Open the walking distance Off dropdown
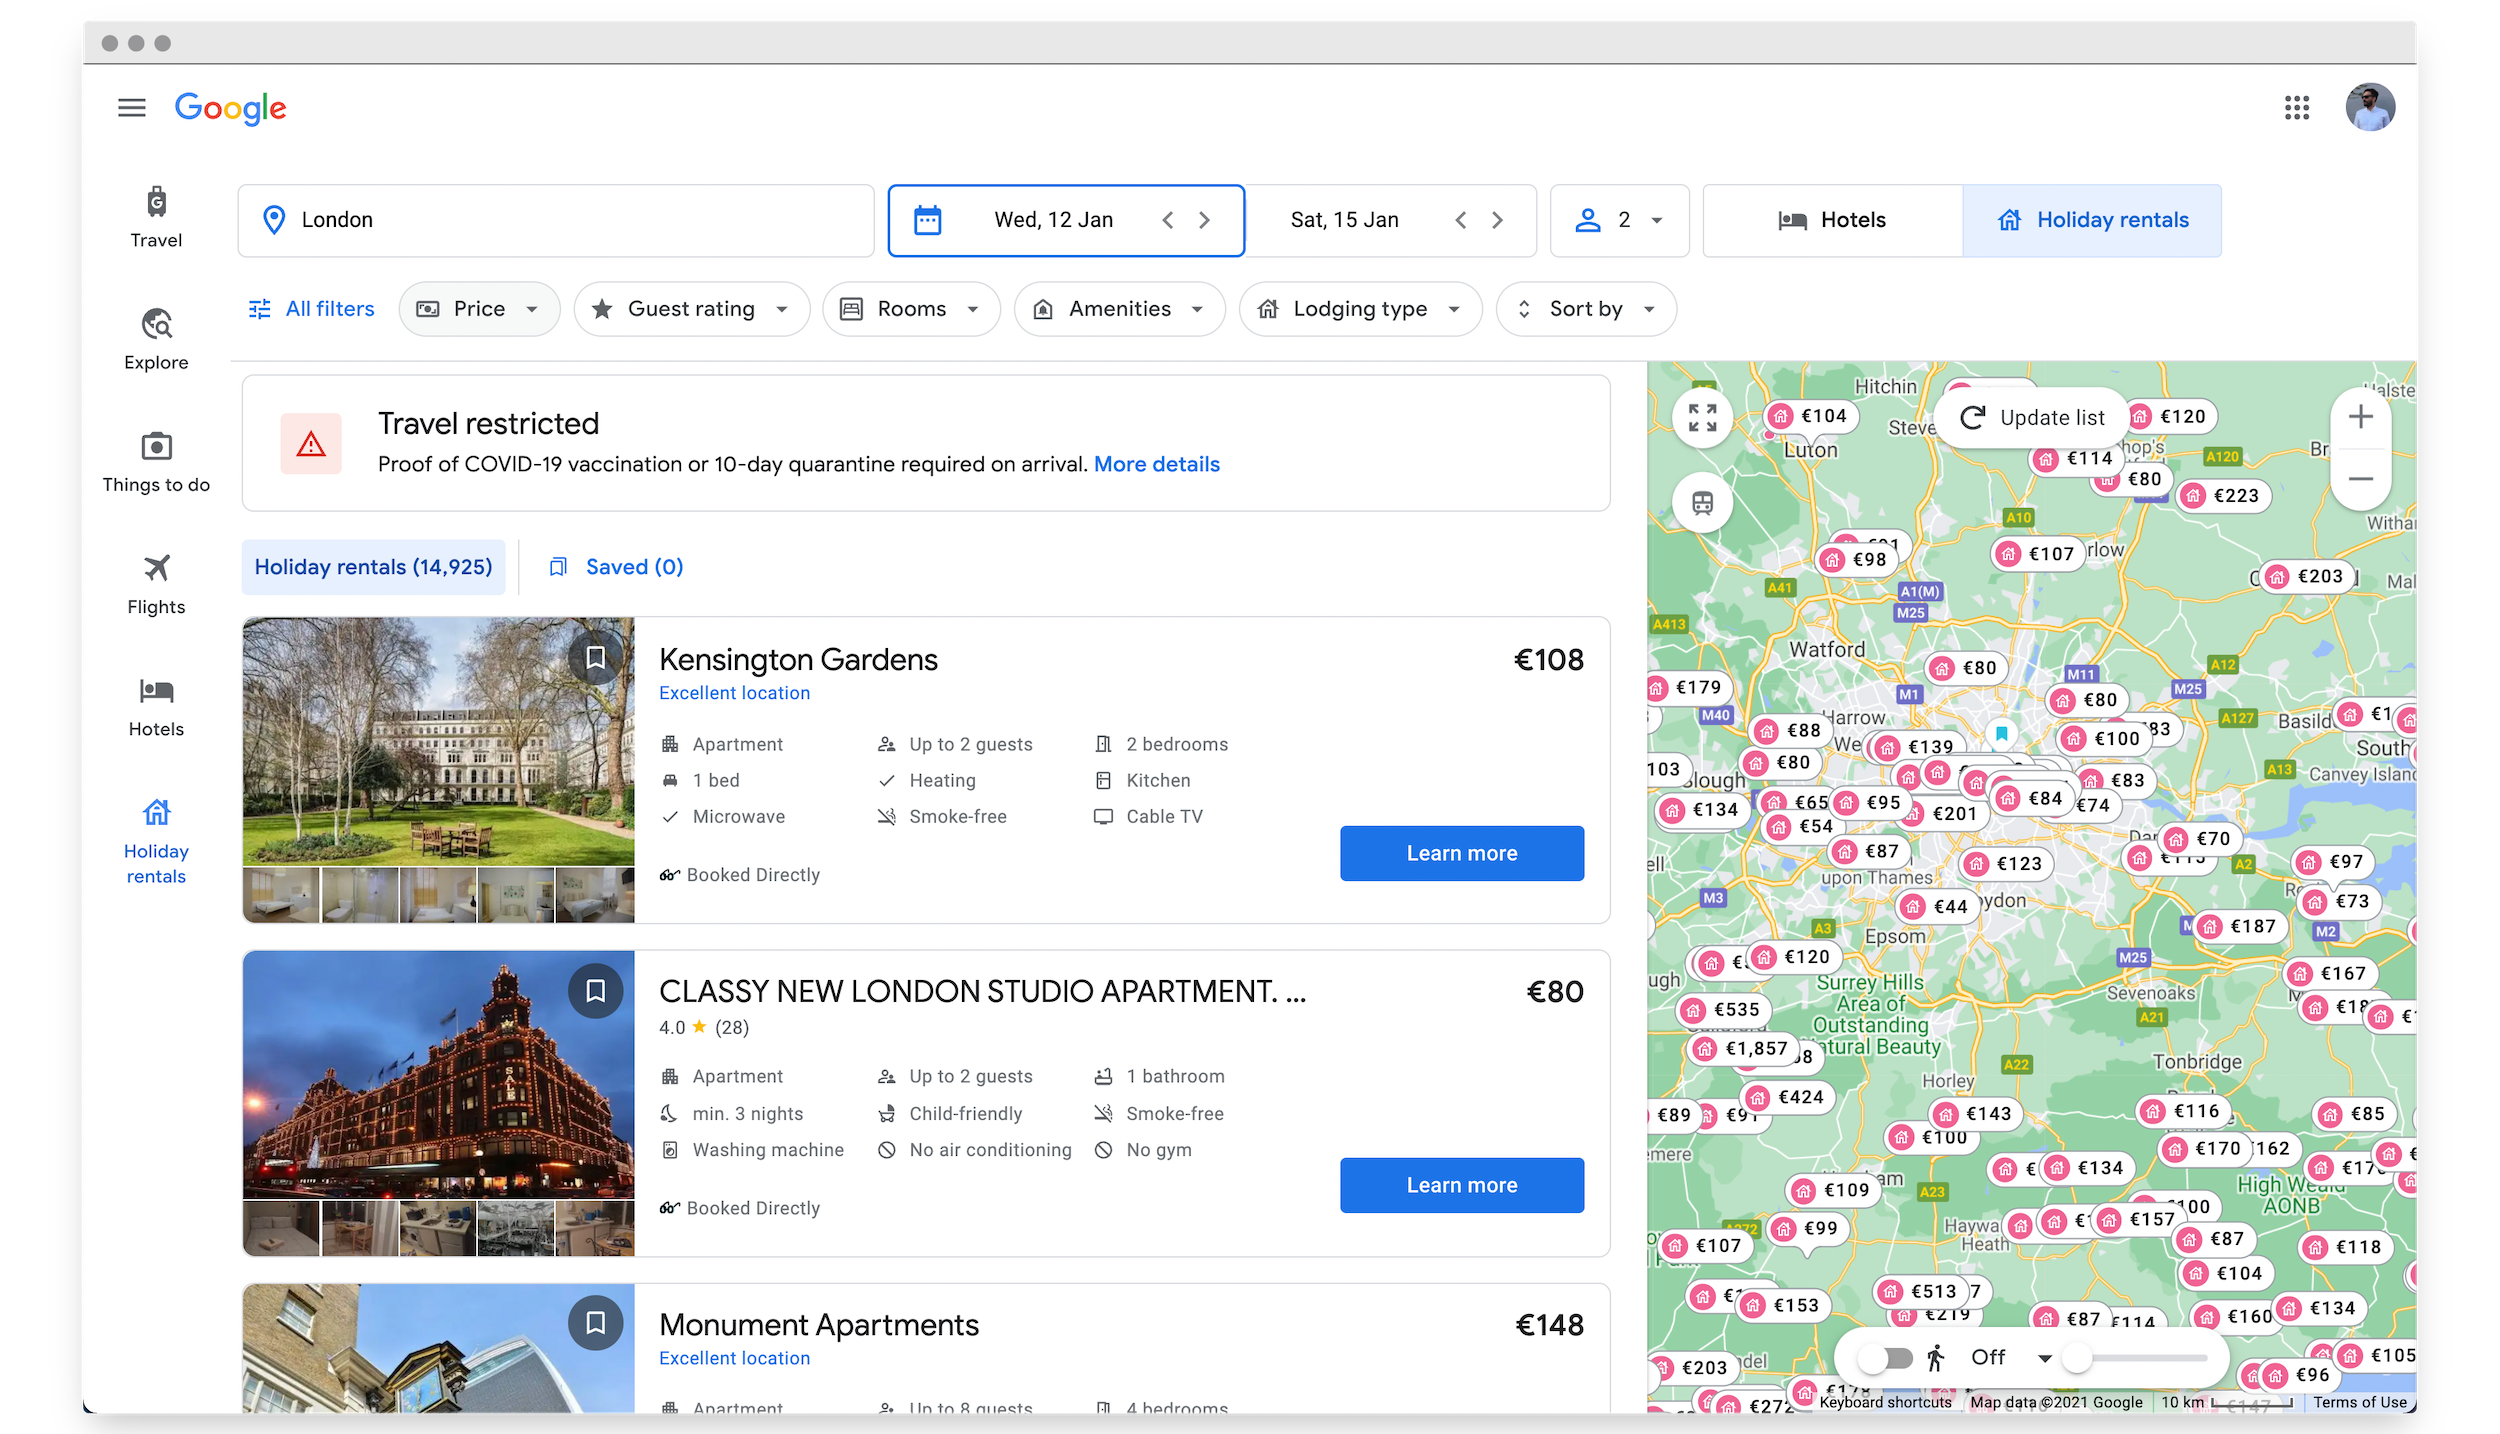This screenshot has width=2500, height=1434. 2012,1358
